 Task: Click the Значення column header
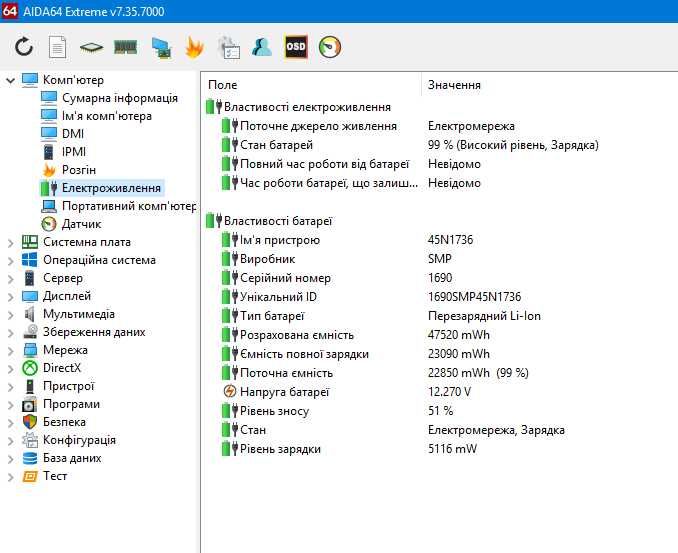pos(454,85)
